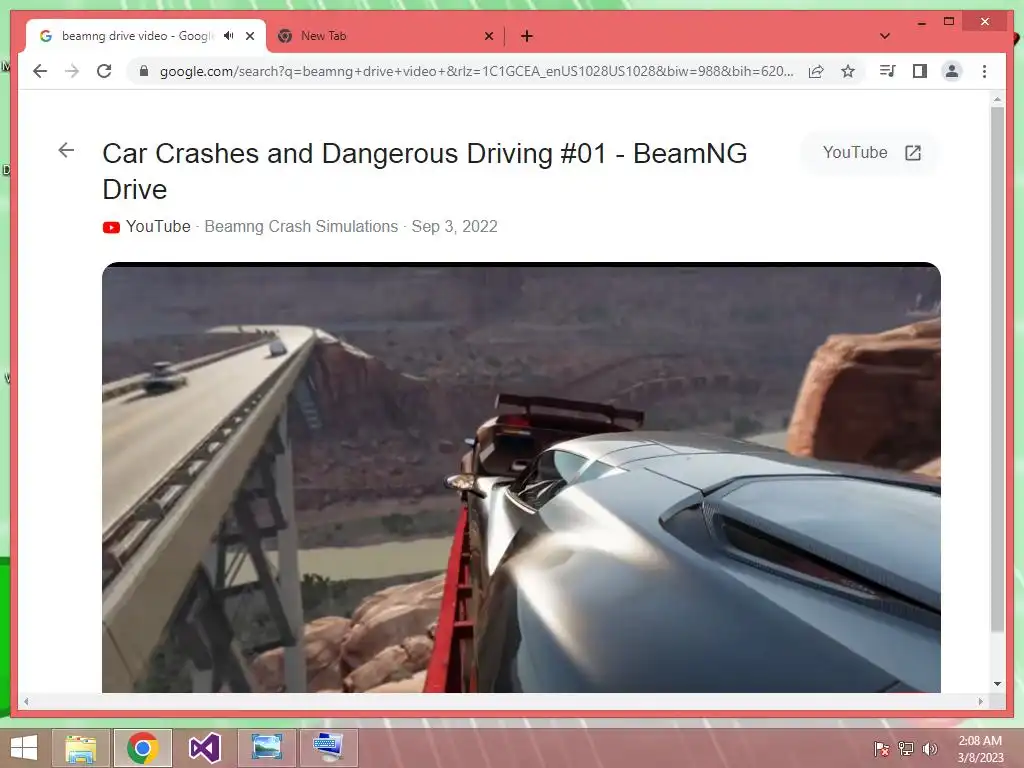
Task: Play the BeamNG video thumbnail
Action: (x=521, y=477)
